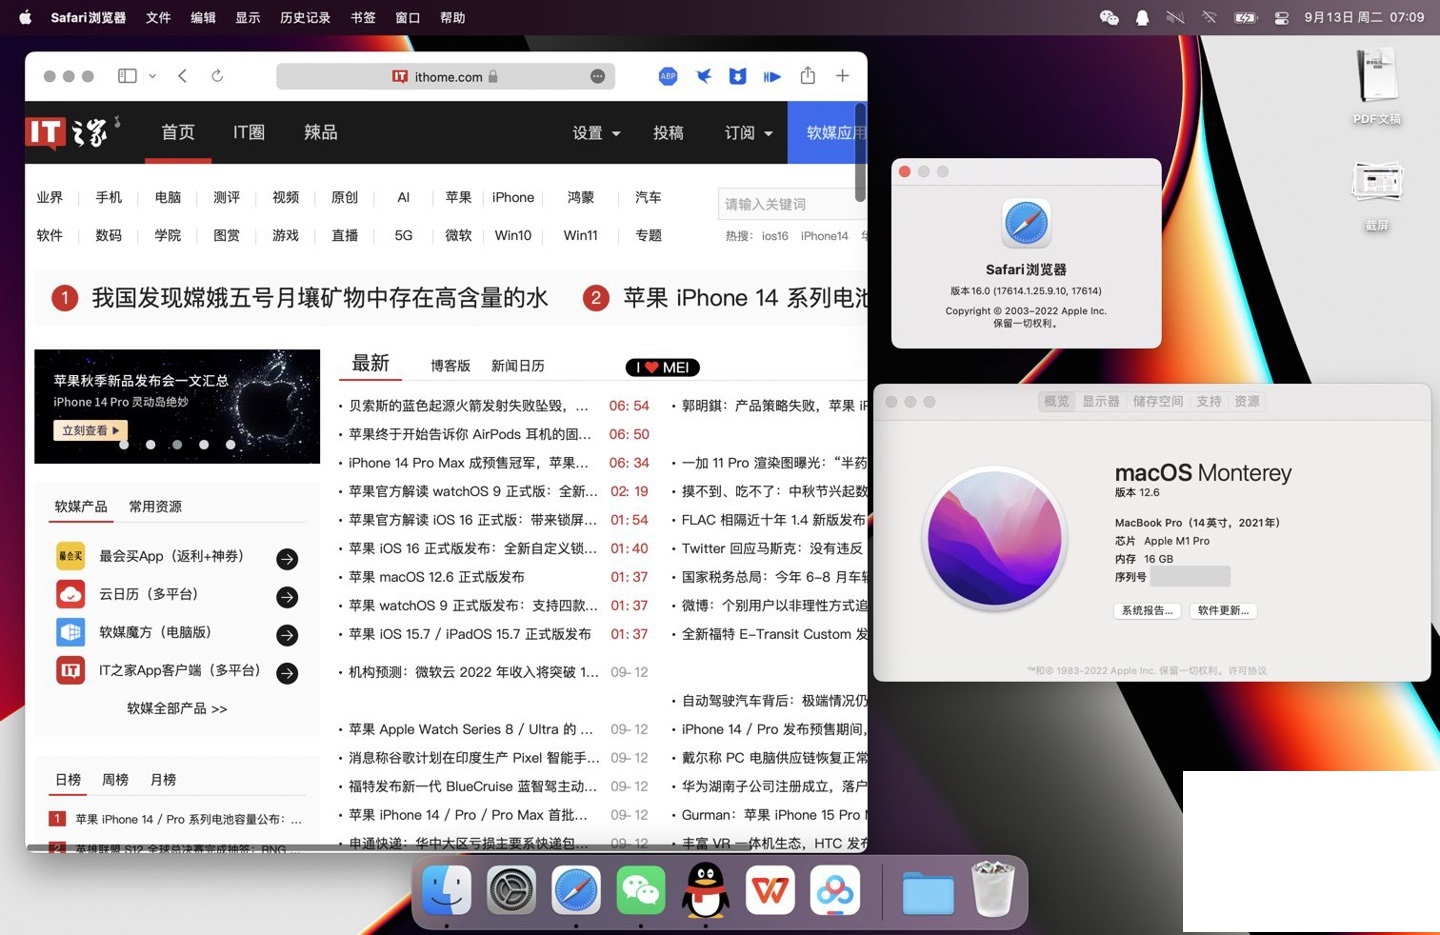Go back in Safari
1440x935 pixels.
tap(182, 76)
